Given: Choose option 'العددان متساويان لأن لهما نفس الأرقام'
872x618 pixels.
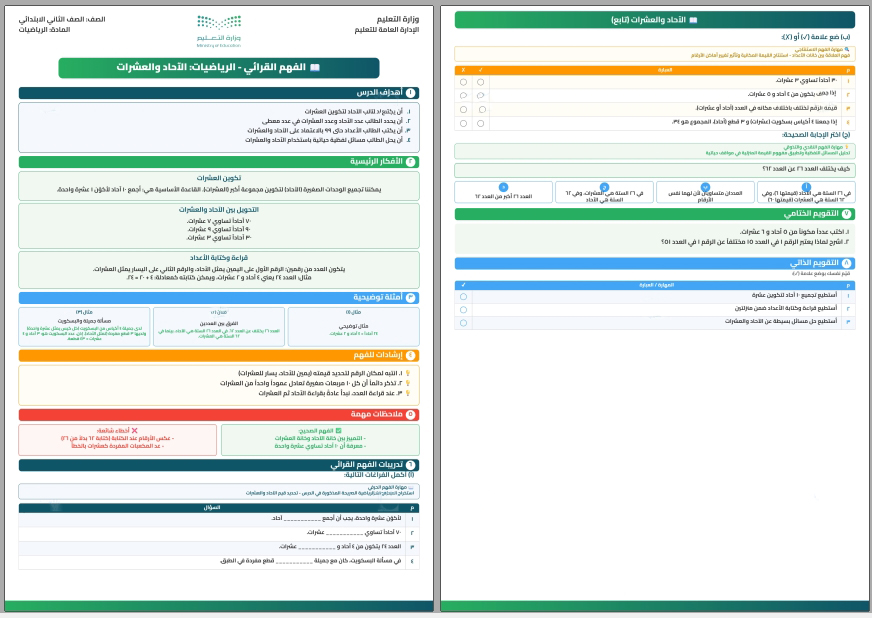Looking at the screenshot, I should coord(705,192).
